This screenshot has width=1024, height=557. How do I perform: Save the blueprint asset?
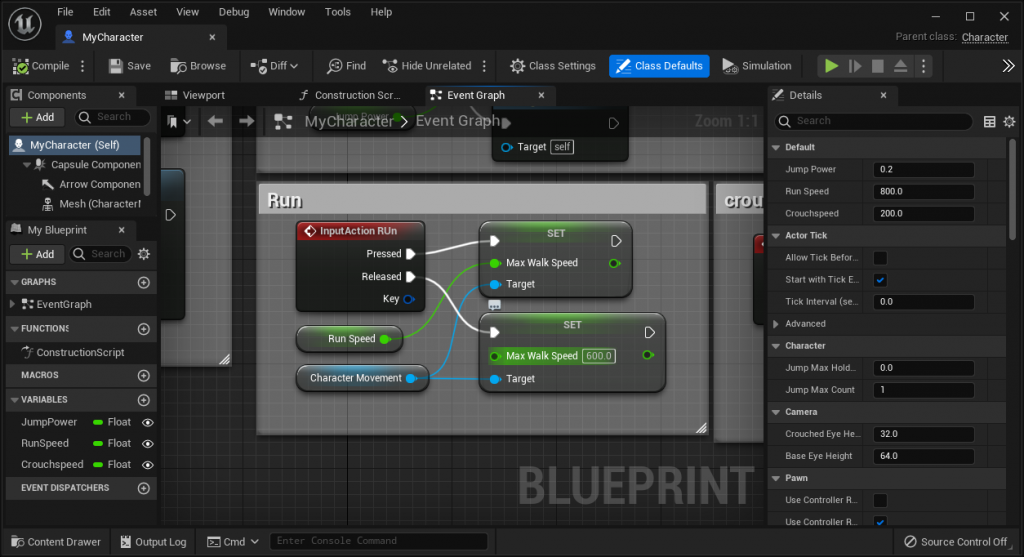(x=130, y=66)
